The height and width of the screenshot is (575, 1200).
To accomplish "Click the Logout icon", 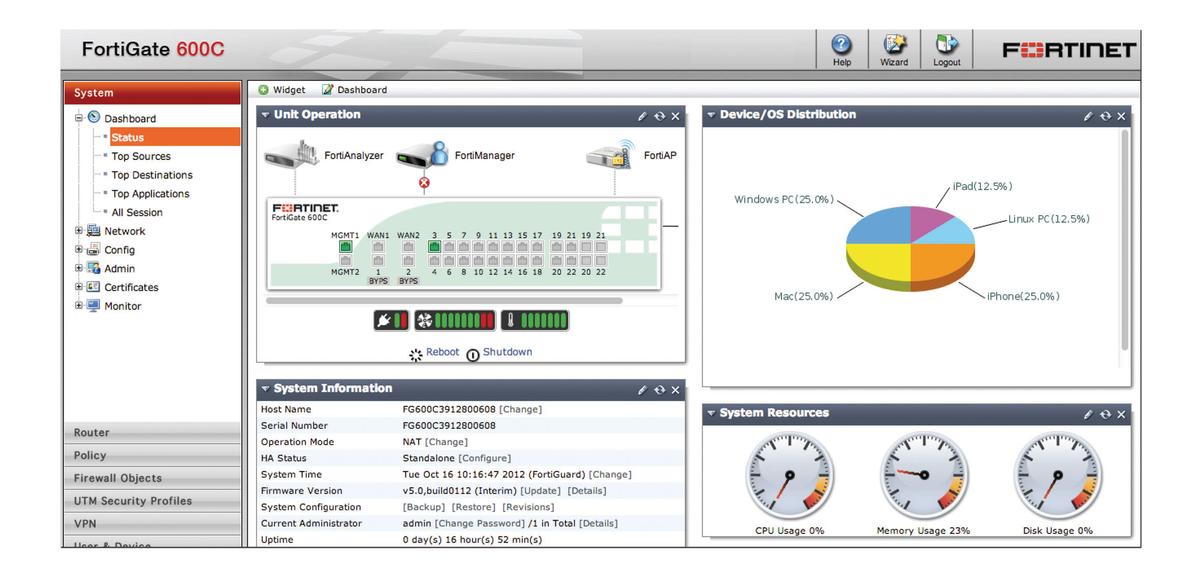I will (946, 47).
